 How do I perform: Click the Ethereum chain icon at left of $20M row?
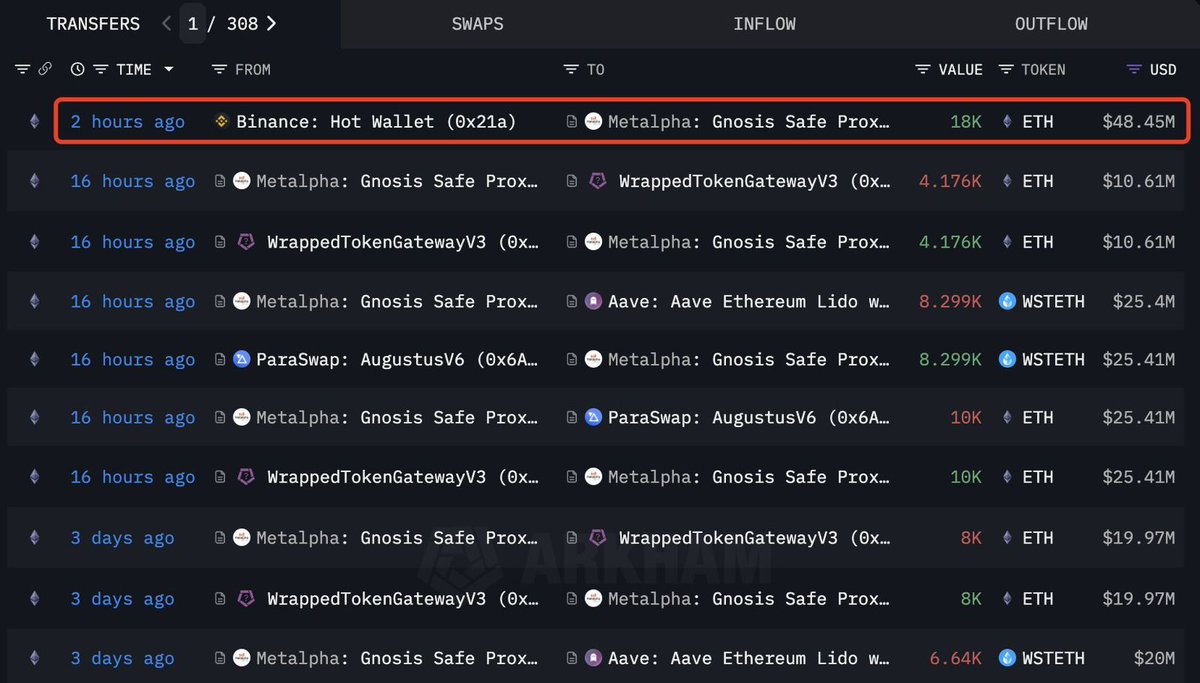(34, 658)
